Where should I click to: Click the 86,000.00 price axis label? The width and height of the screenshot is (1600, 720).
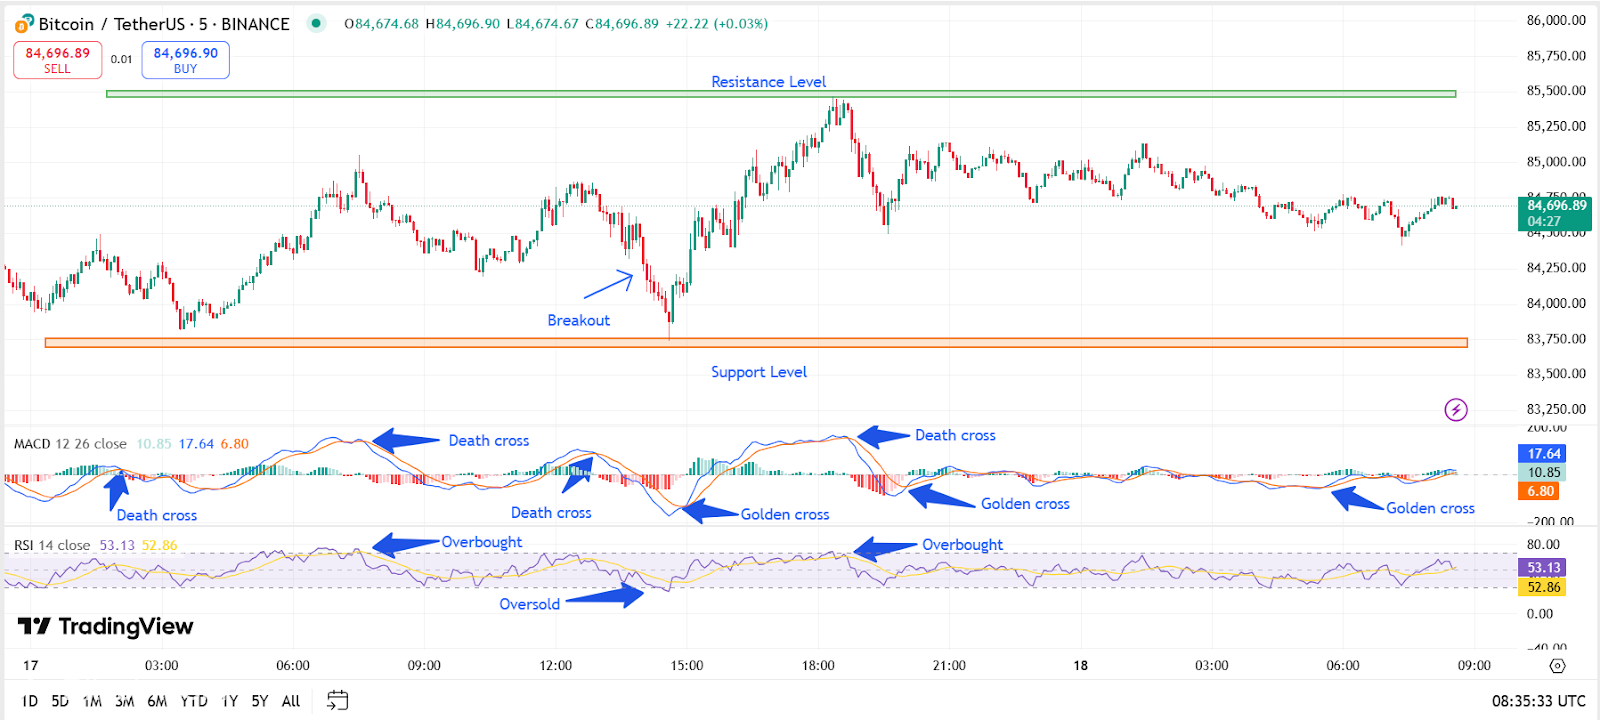[1556, 20]
